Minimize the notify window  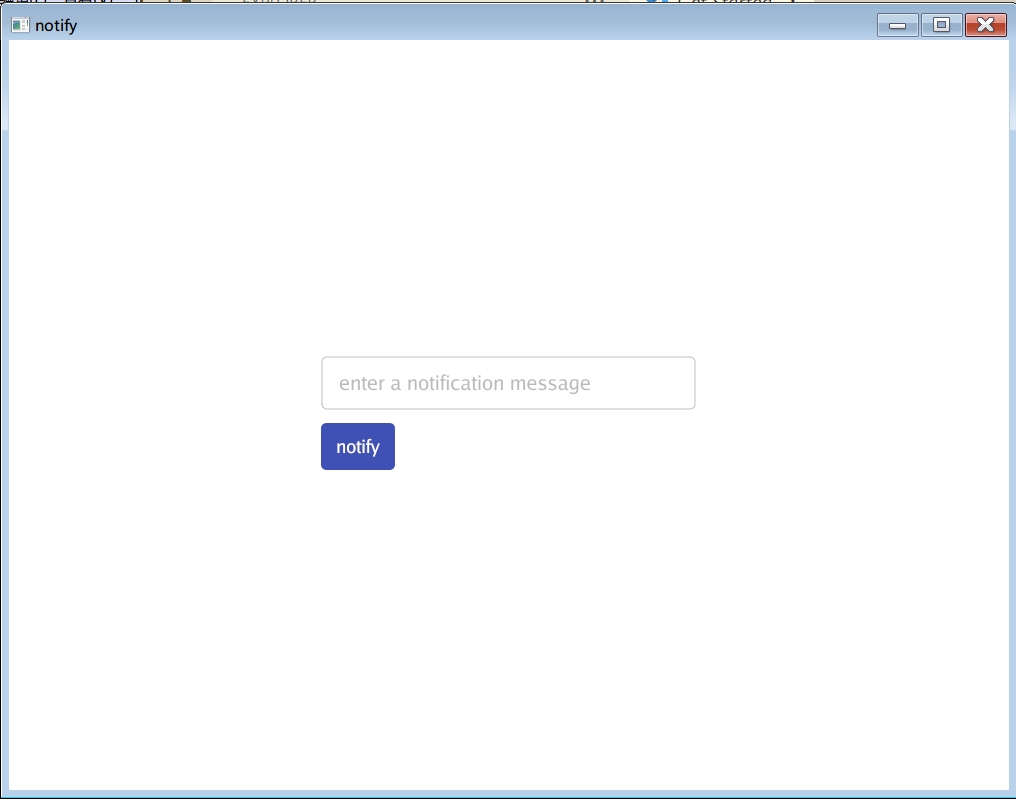pyautogui.click(x=897, y=25)
